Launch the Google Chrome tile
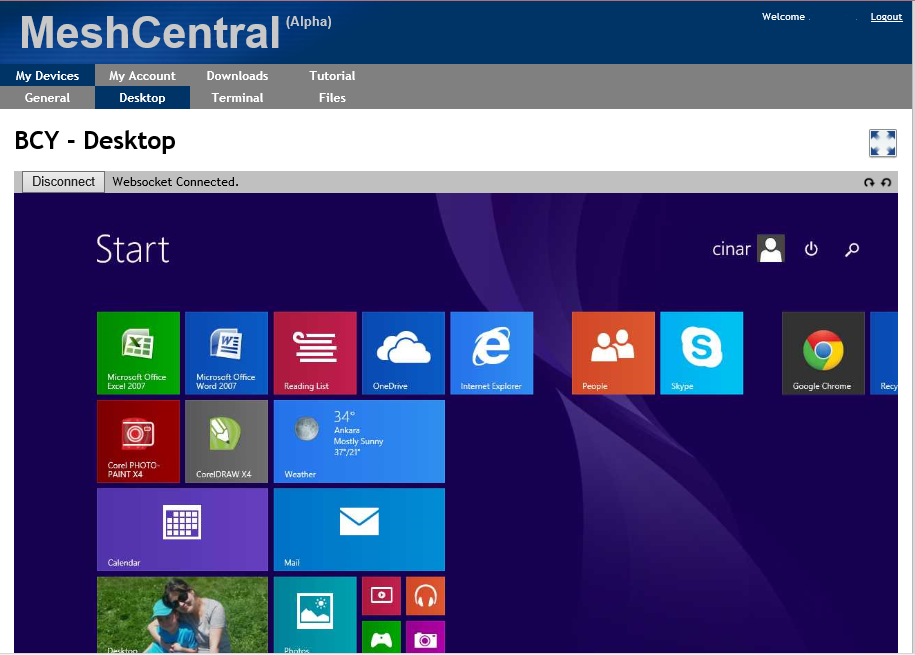Screen dimensions: 915x655 [823, 353]
